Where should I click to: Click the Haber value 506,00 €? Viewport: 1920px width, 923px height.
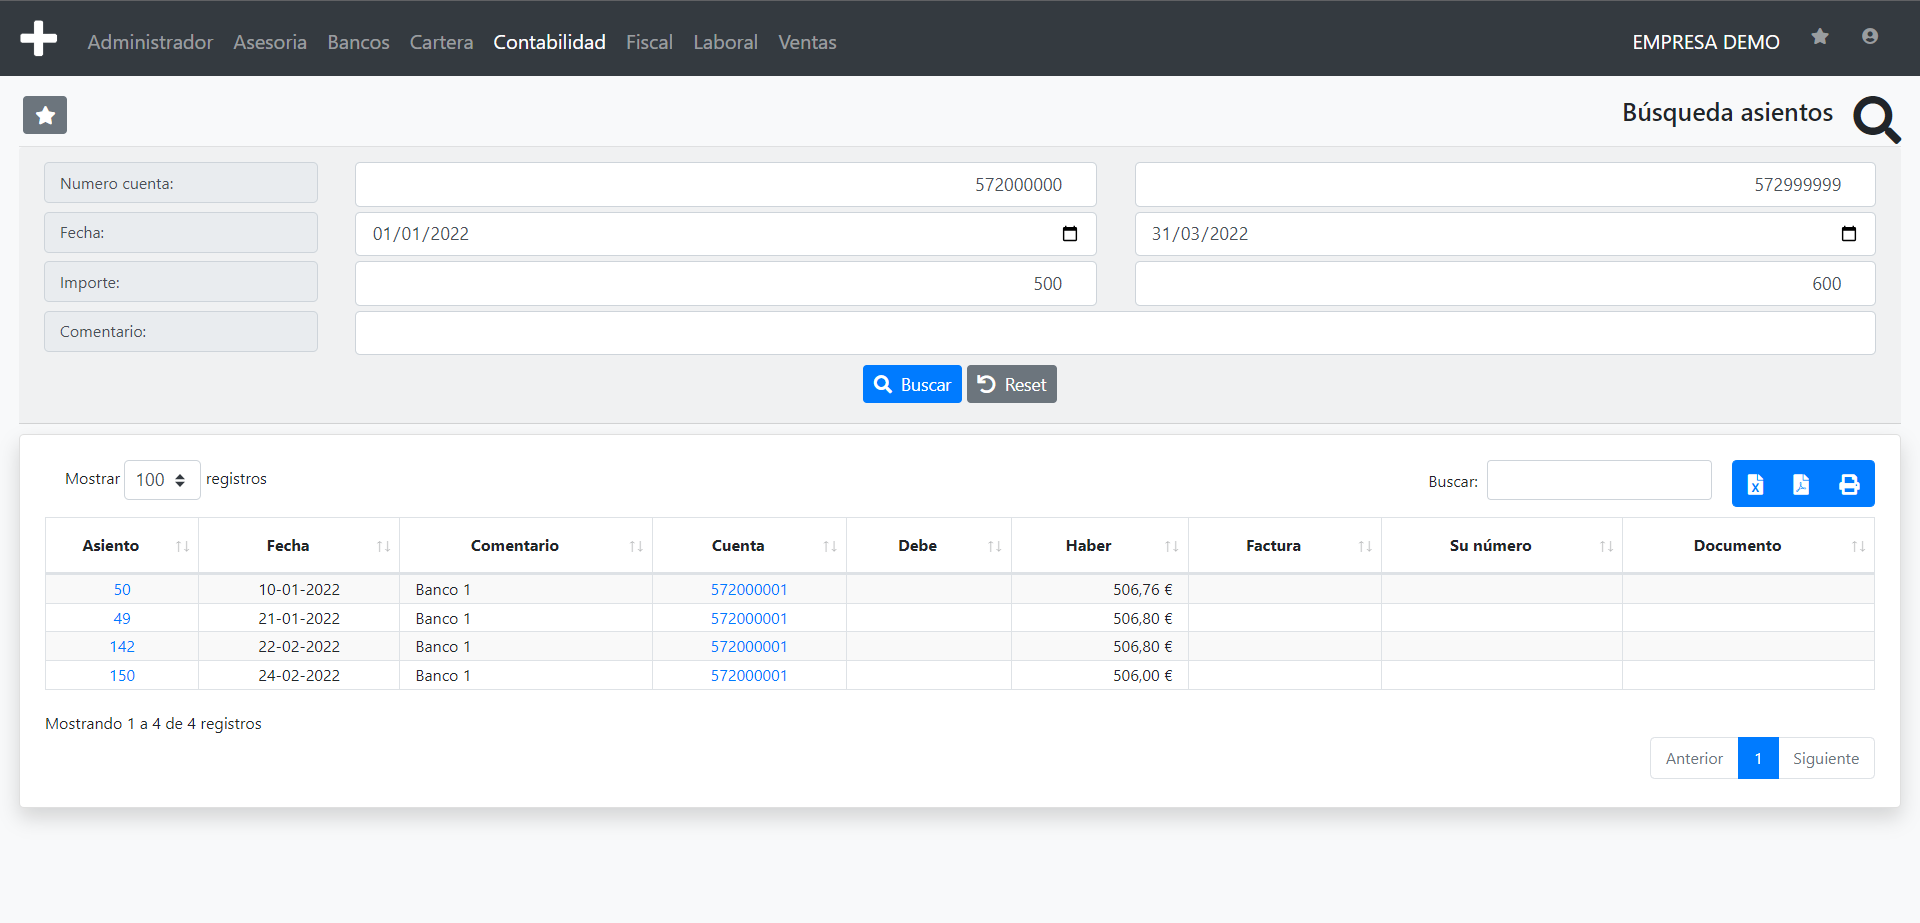click(x=1143, y=676)
